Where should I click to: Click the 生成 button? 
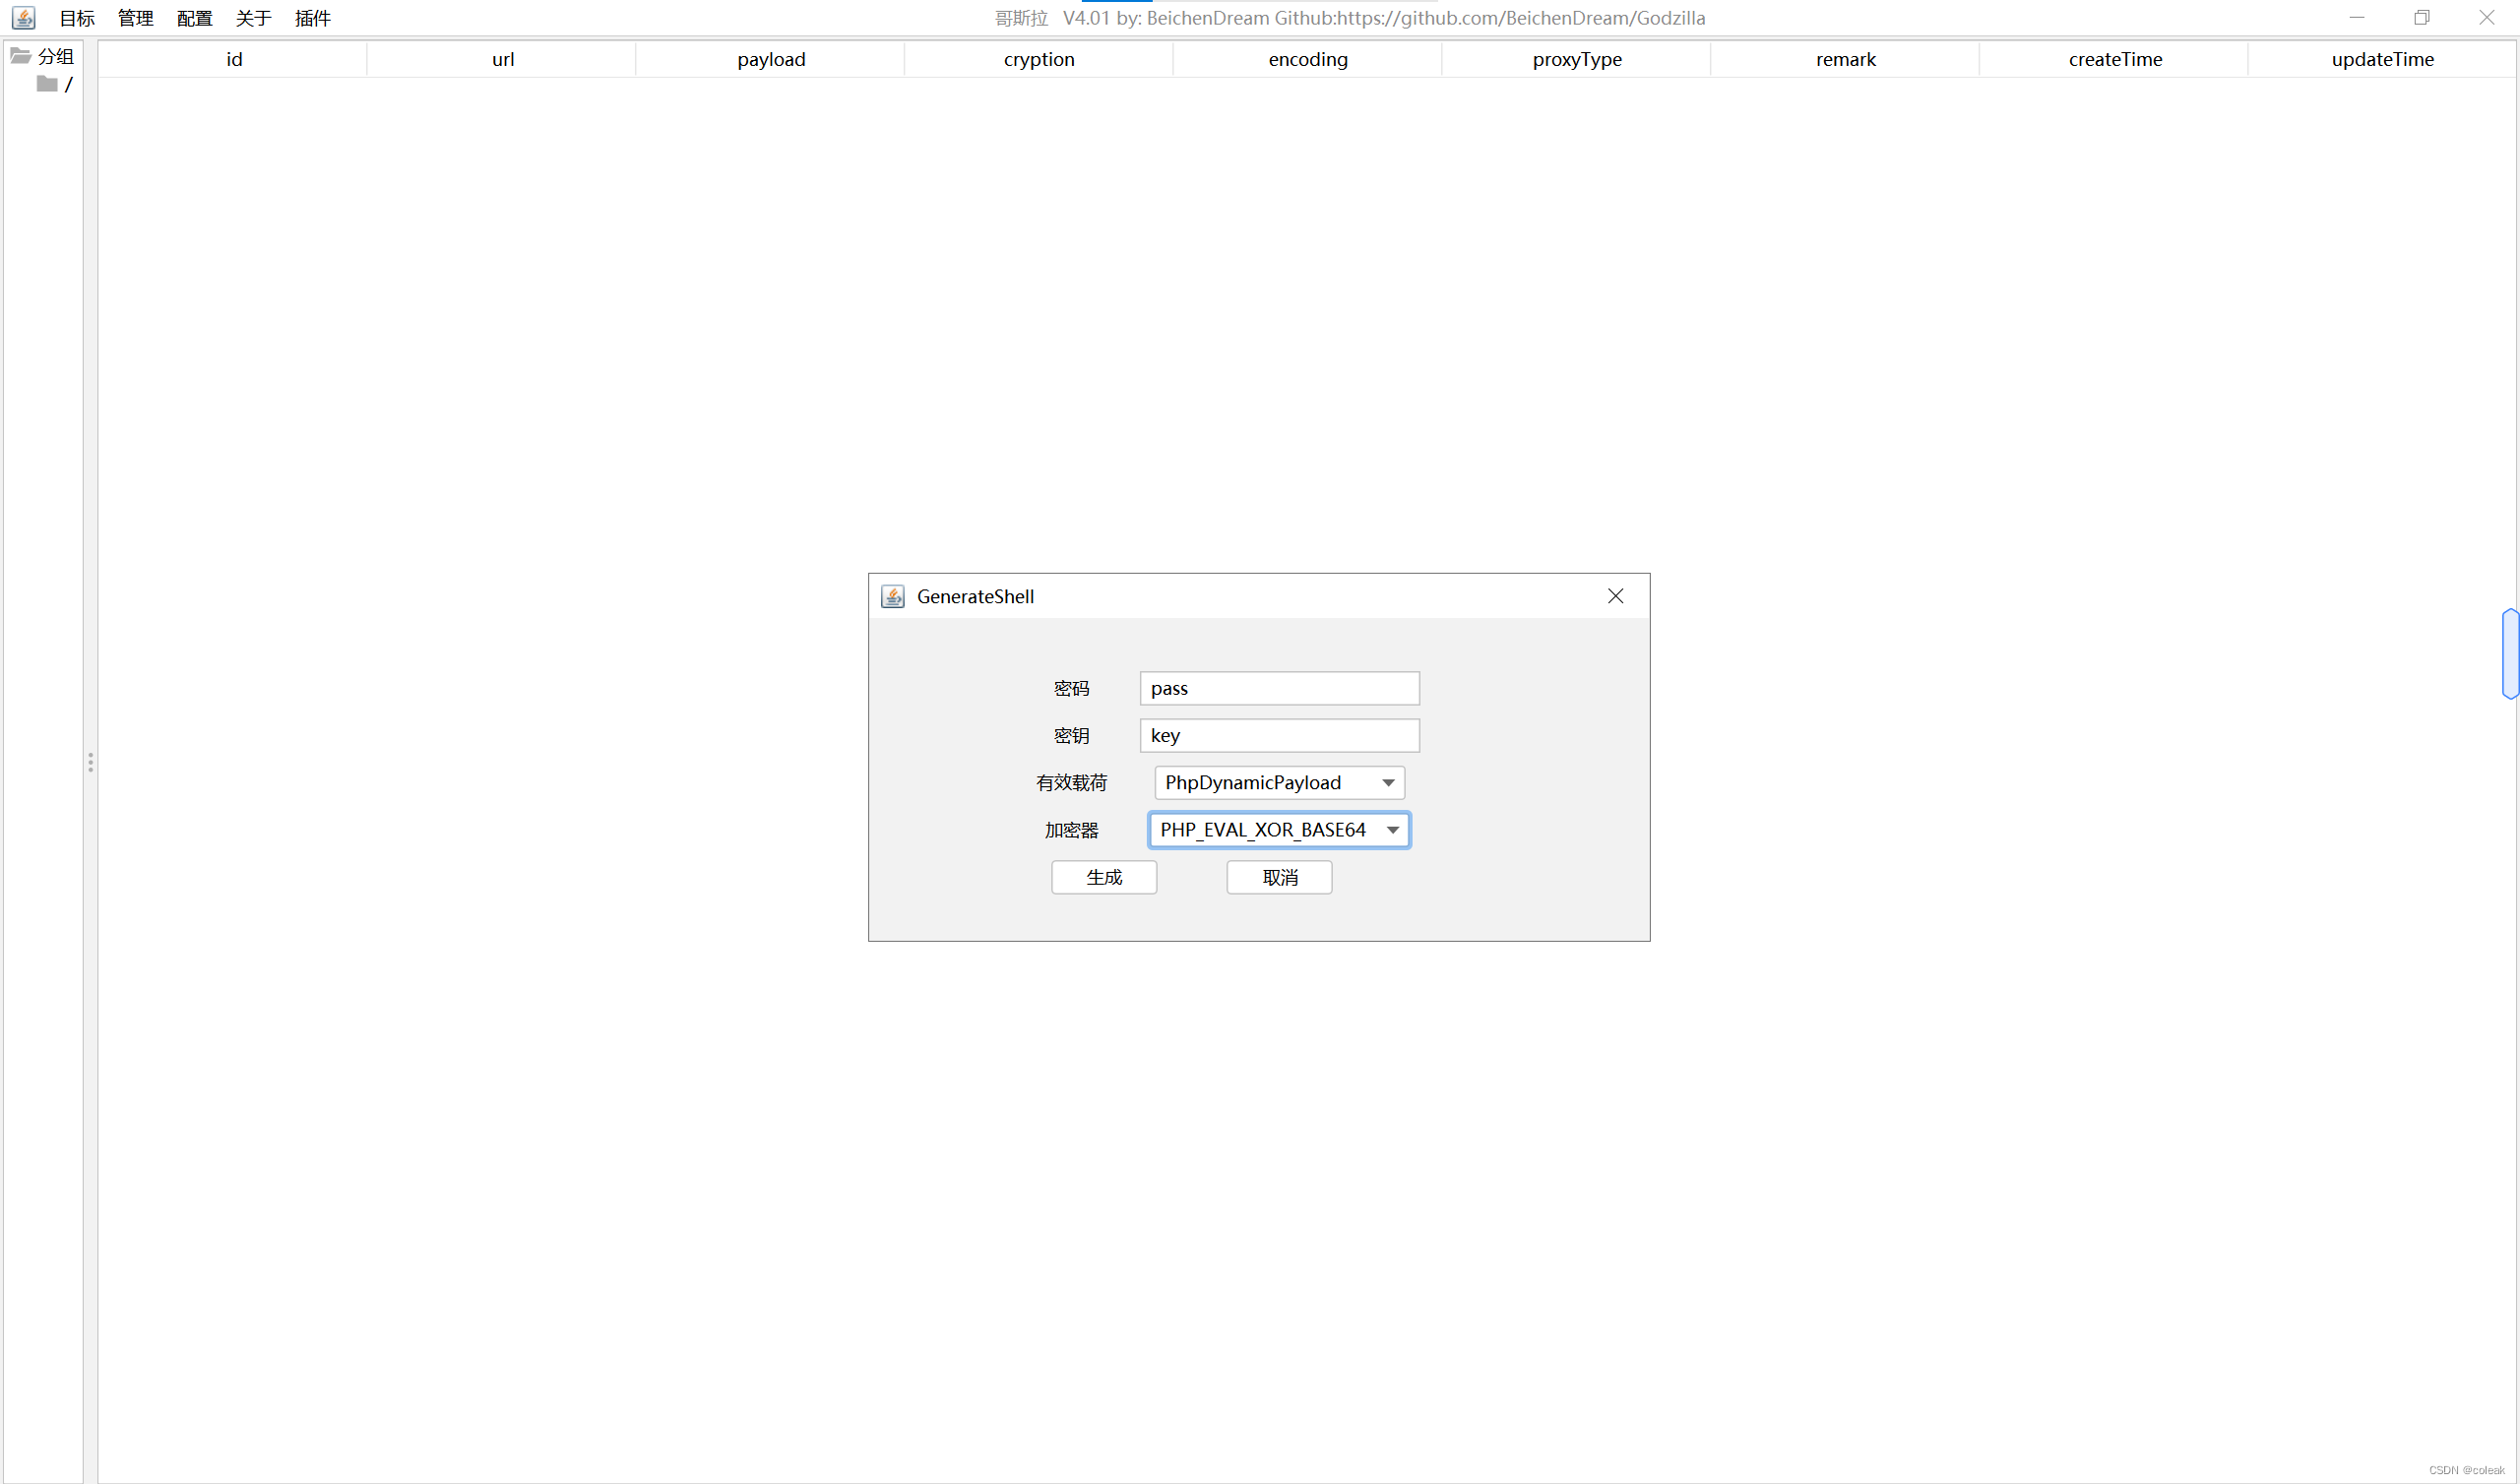1104,877
